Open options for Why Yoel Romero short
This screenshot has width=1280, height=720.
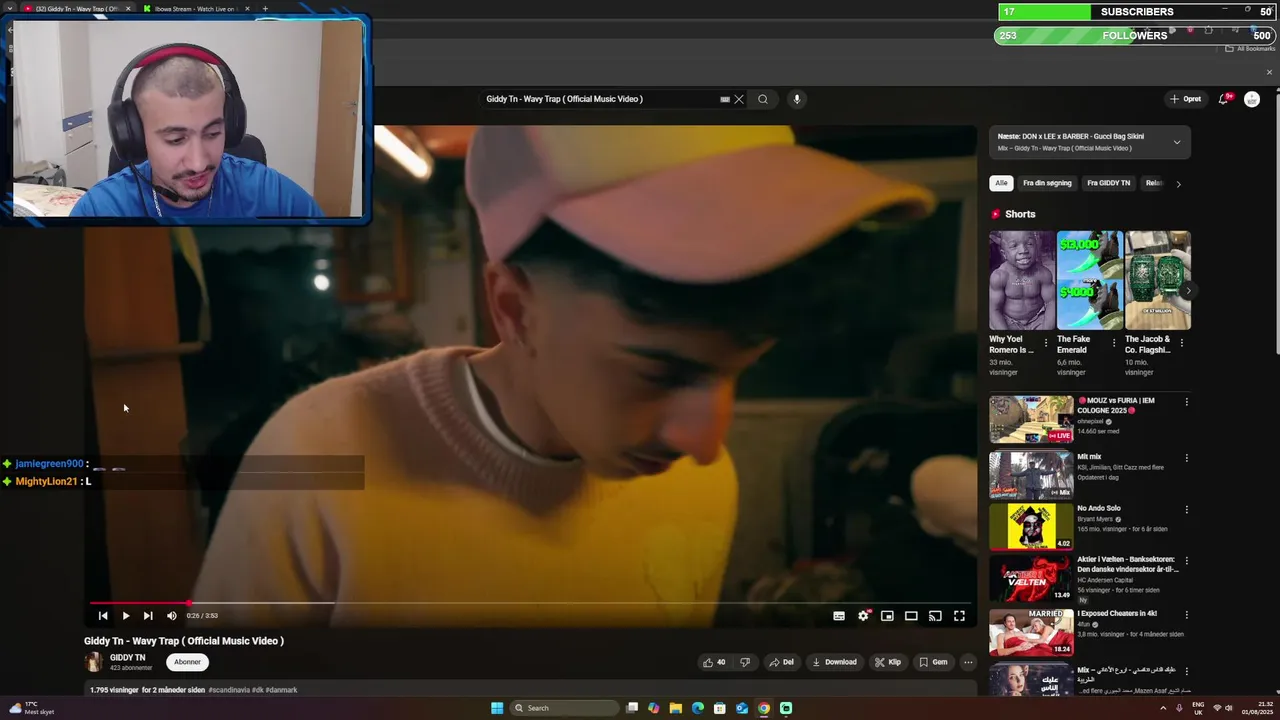[1046, 342]
